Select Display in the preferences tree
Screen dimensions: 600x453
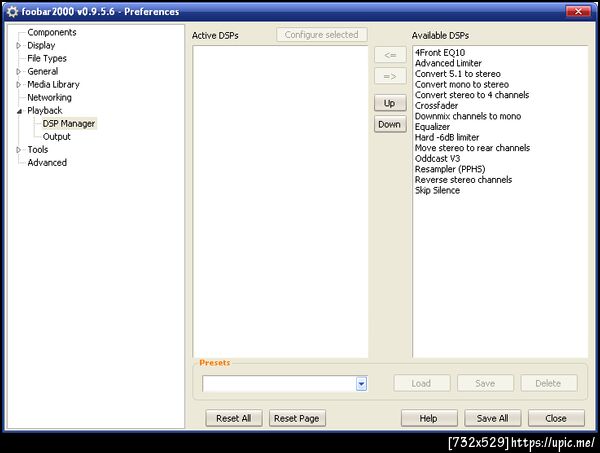click(x=41, y=46)
